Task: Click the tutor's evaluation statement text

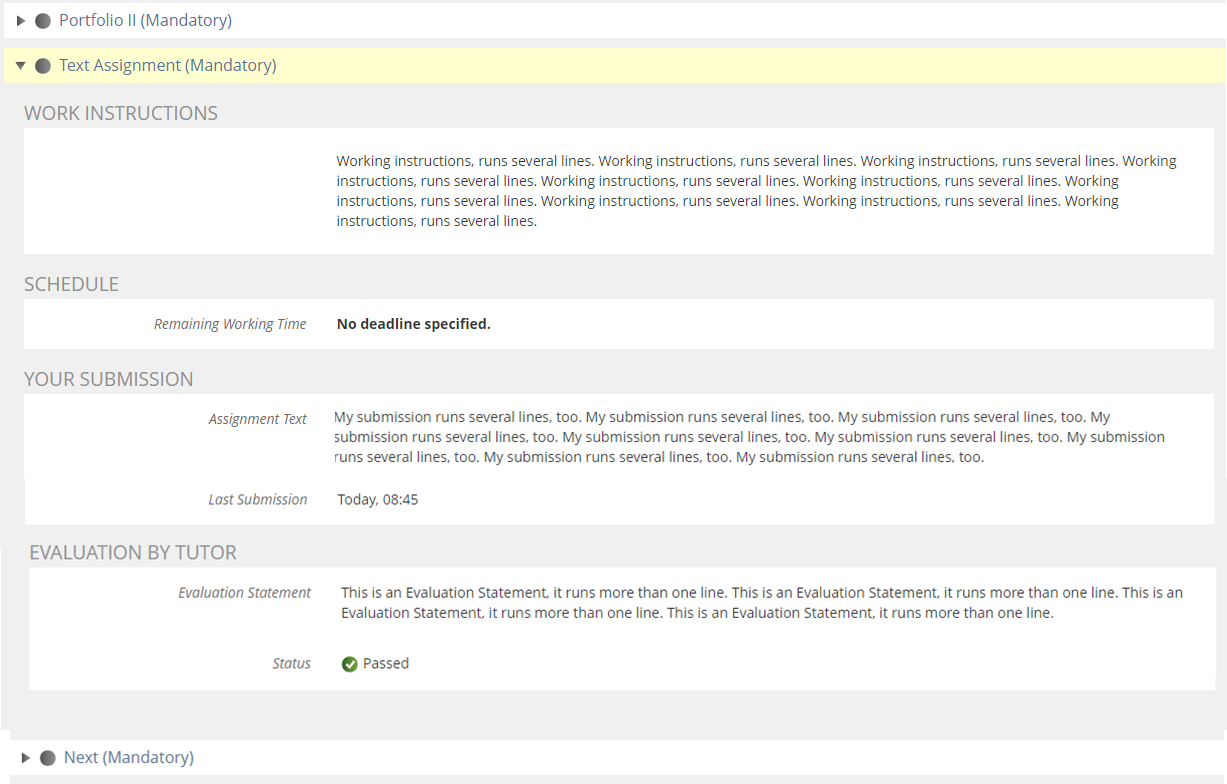Action: [761, 602]
